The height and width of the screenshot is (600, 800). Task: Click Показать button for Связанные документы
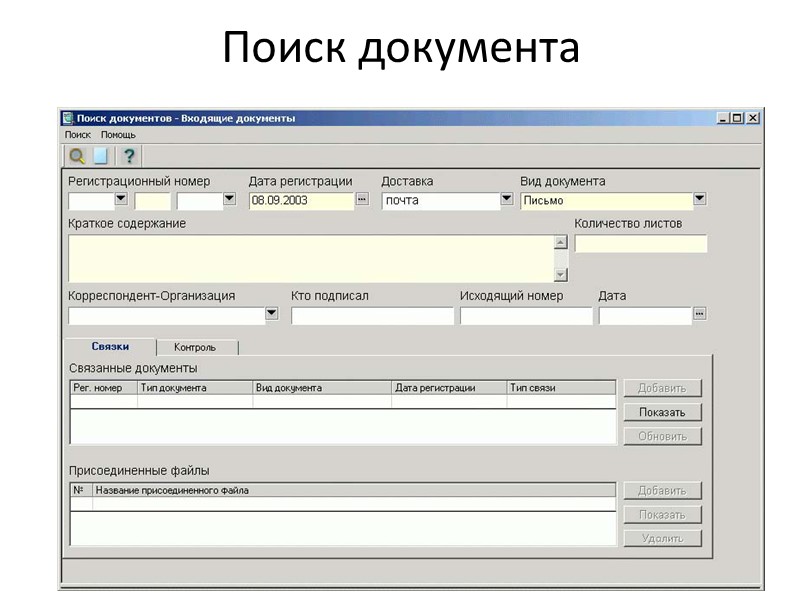point(662,412)
